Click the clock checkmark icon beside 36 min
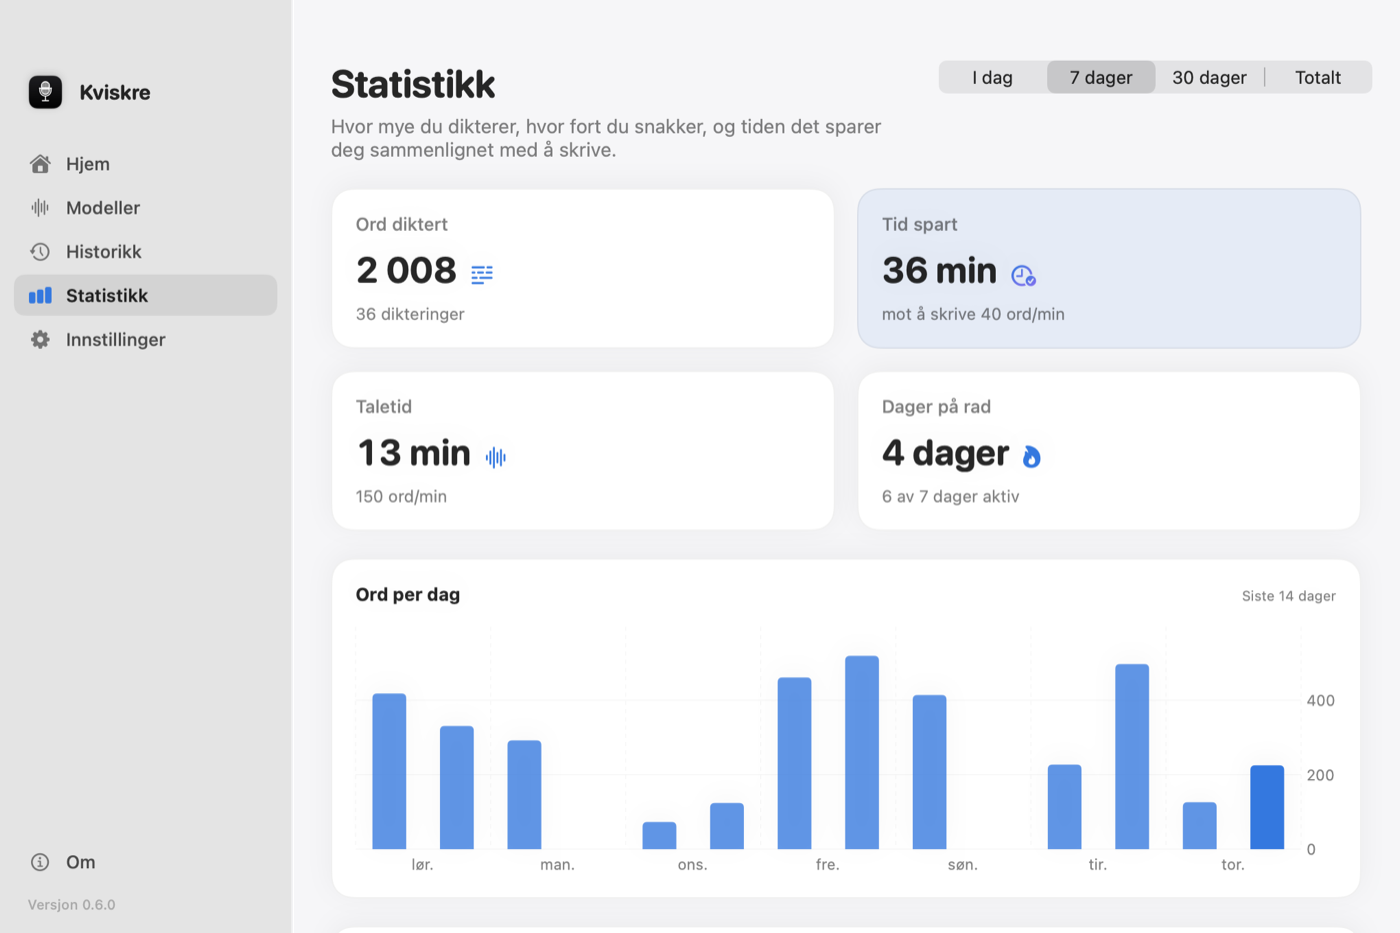The height and width of the screenshot is (933, 1400). tap(1023, 276)
